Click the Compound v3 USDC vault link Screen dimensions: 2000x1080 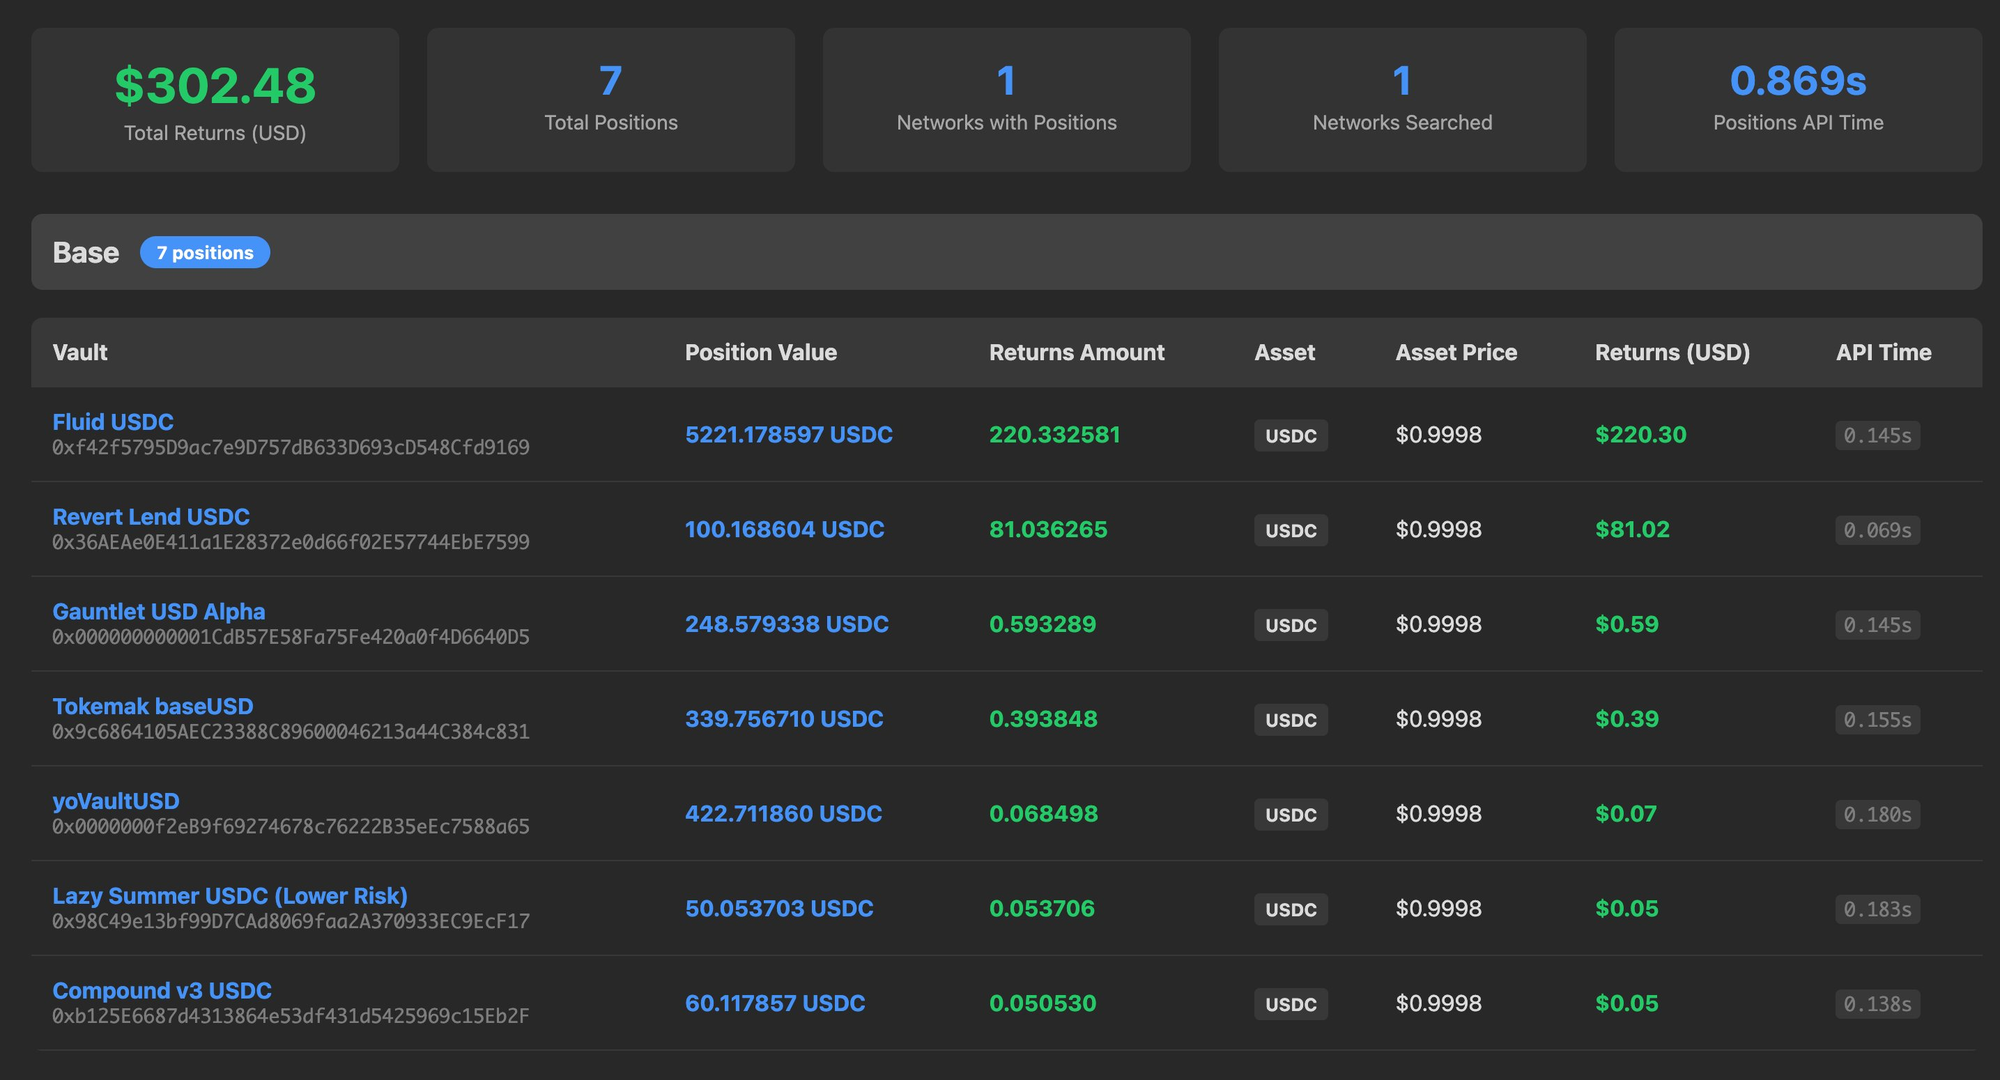pos(162,991)
